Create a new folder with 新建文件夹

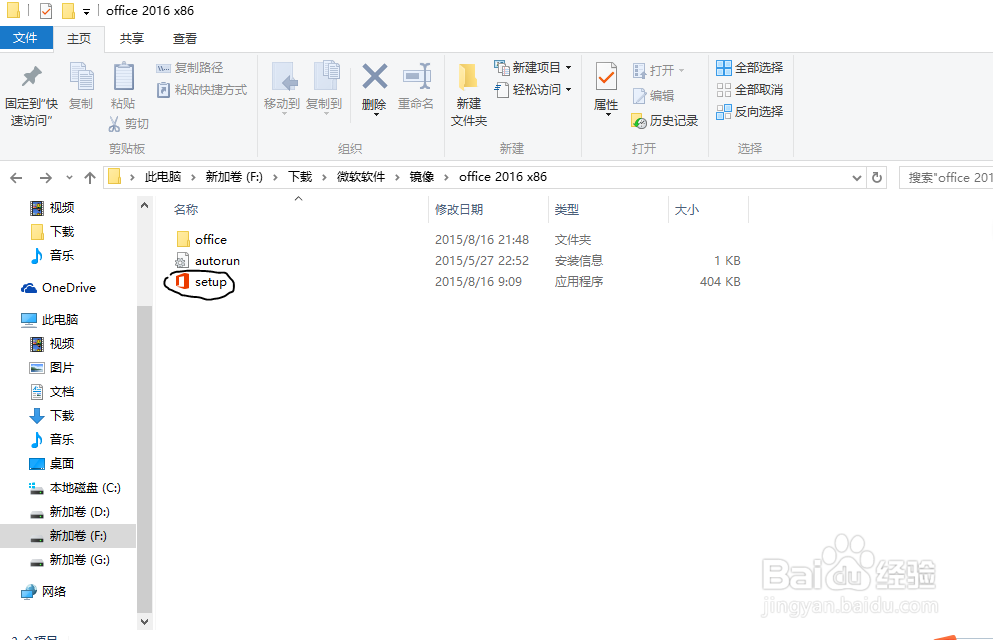(469, 95)
